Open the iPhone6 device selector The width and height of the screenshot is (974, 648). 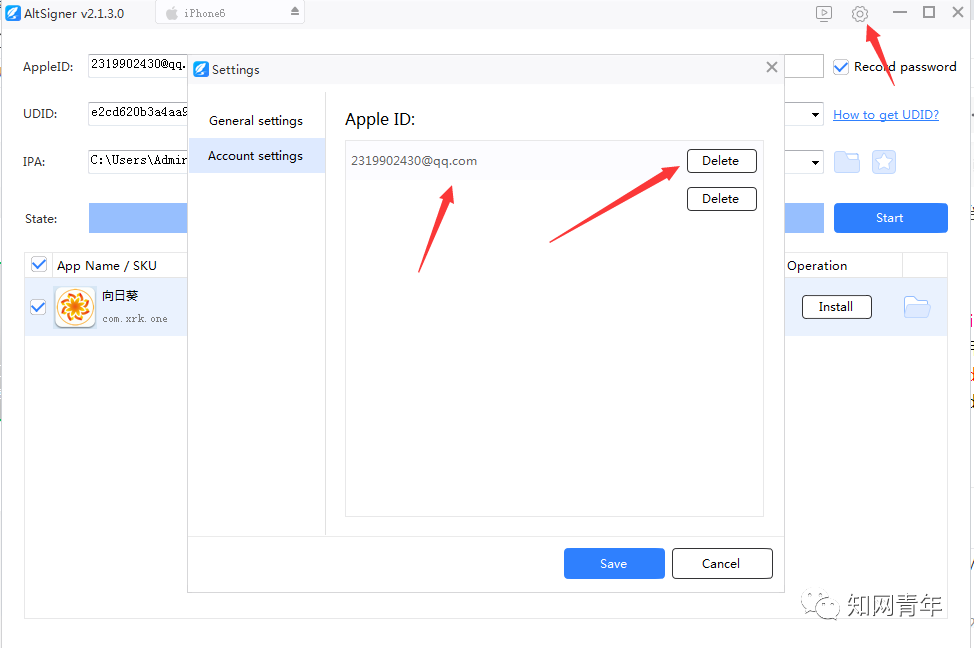click(x=230, y=12)
